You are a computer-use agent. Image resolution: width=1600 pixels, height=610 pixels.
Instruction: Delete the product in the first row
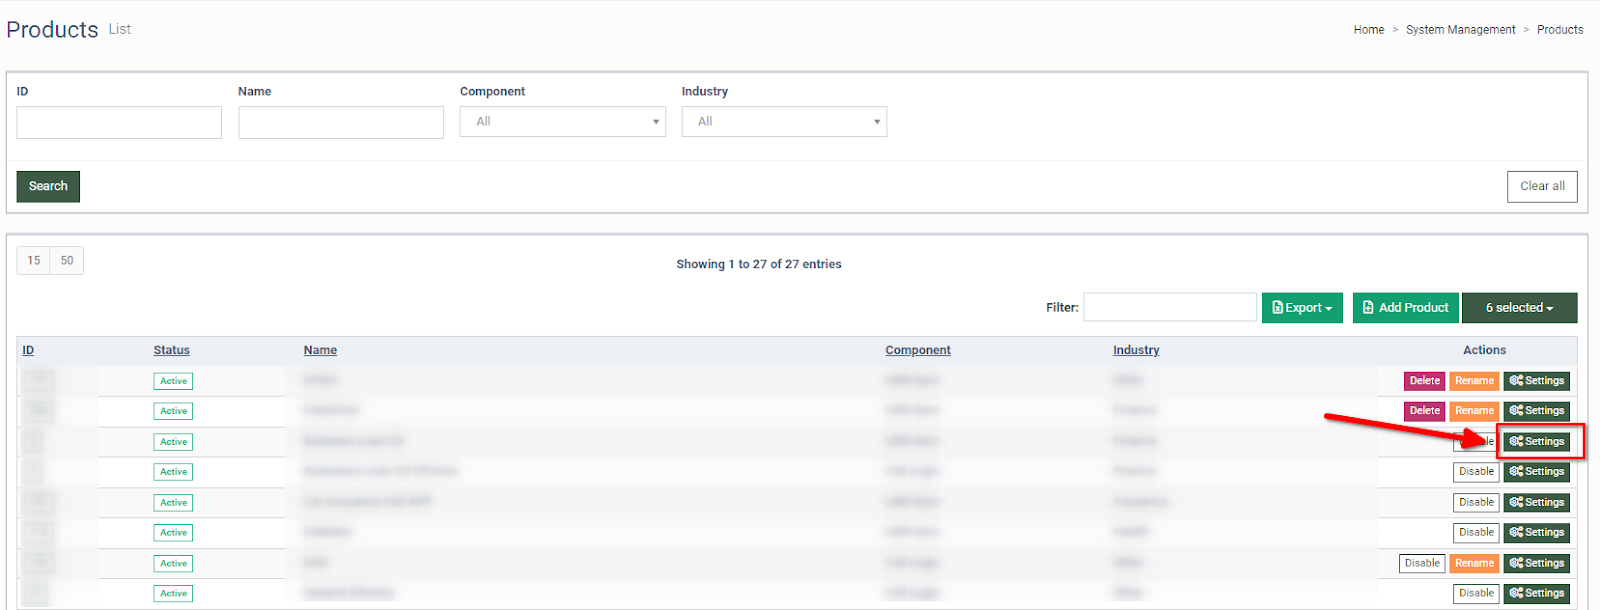(1424, 381)
